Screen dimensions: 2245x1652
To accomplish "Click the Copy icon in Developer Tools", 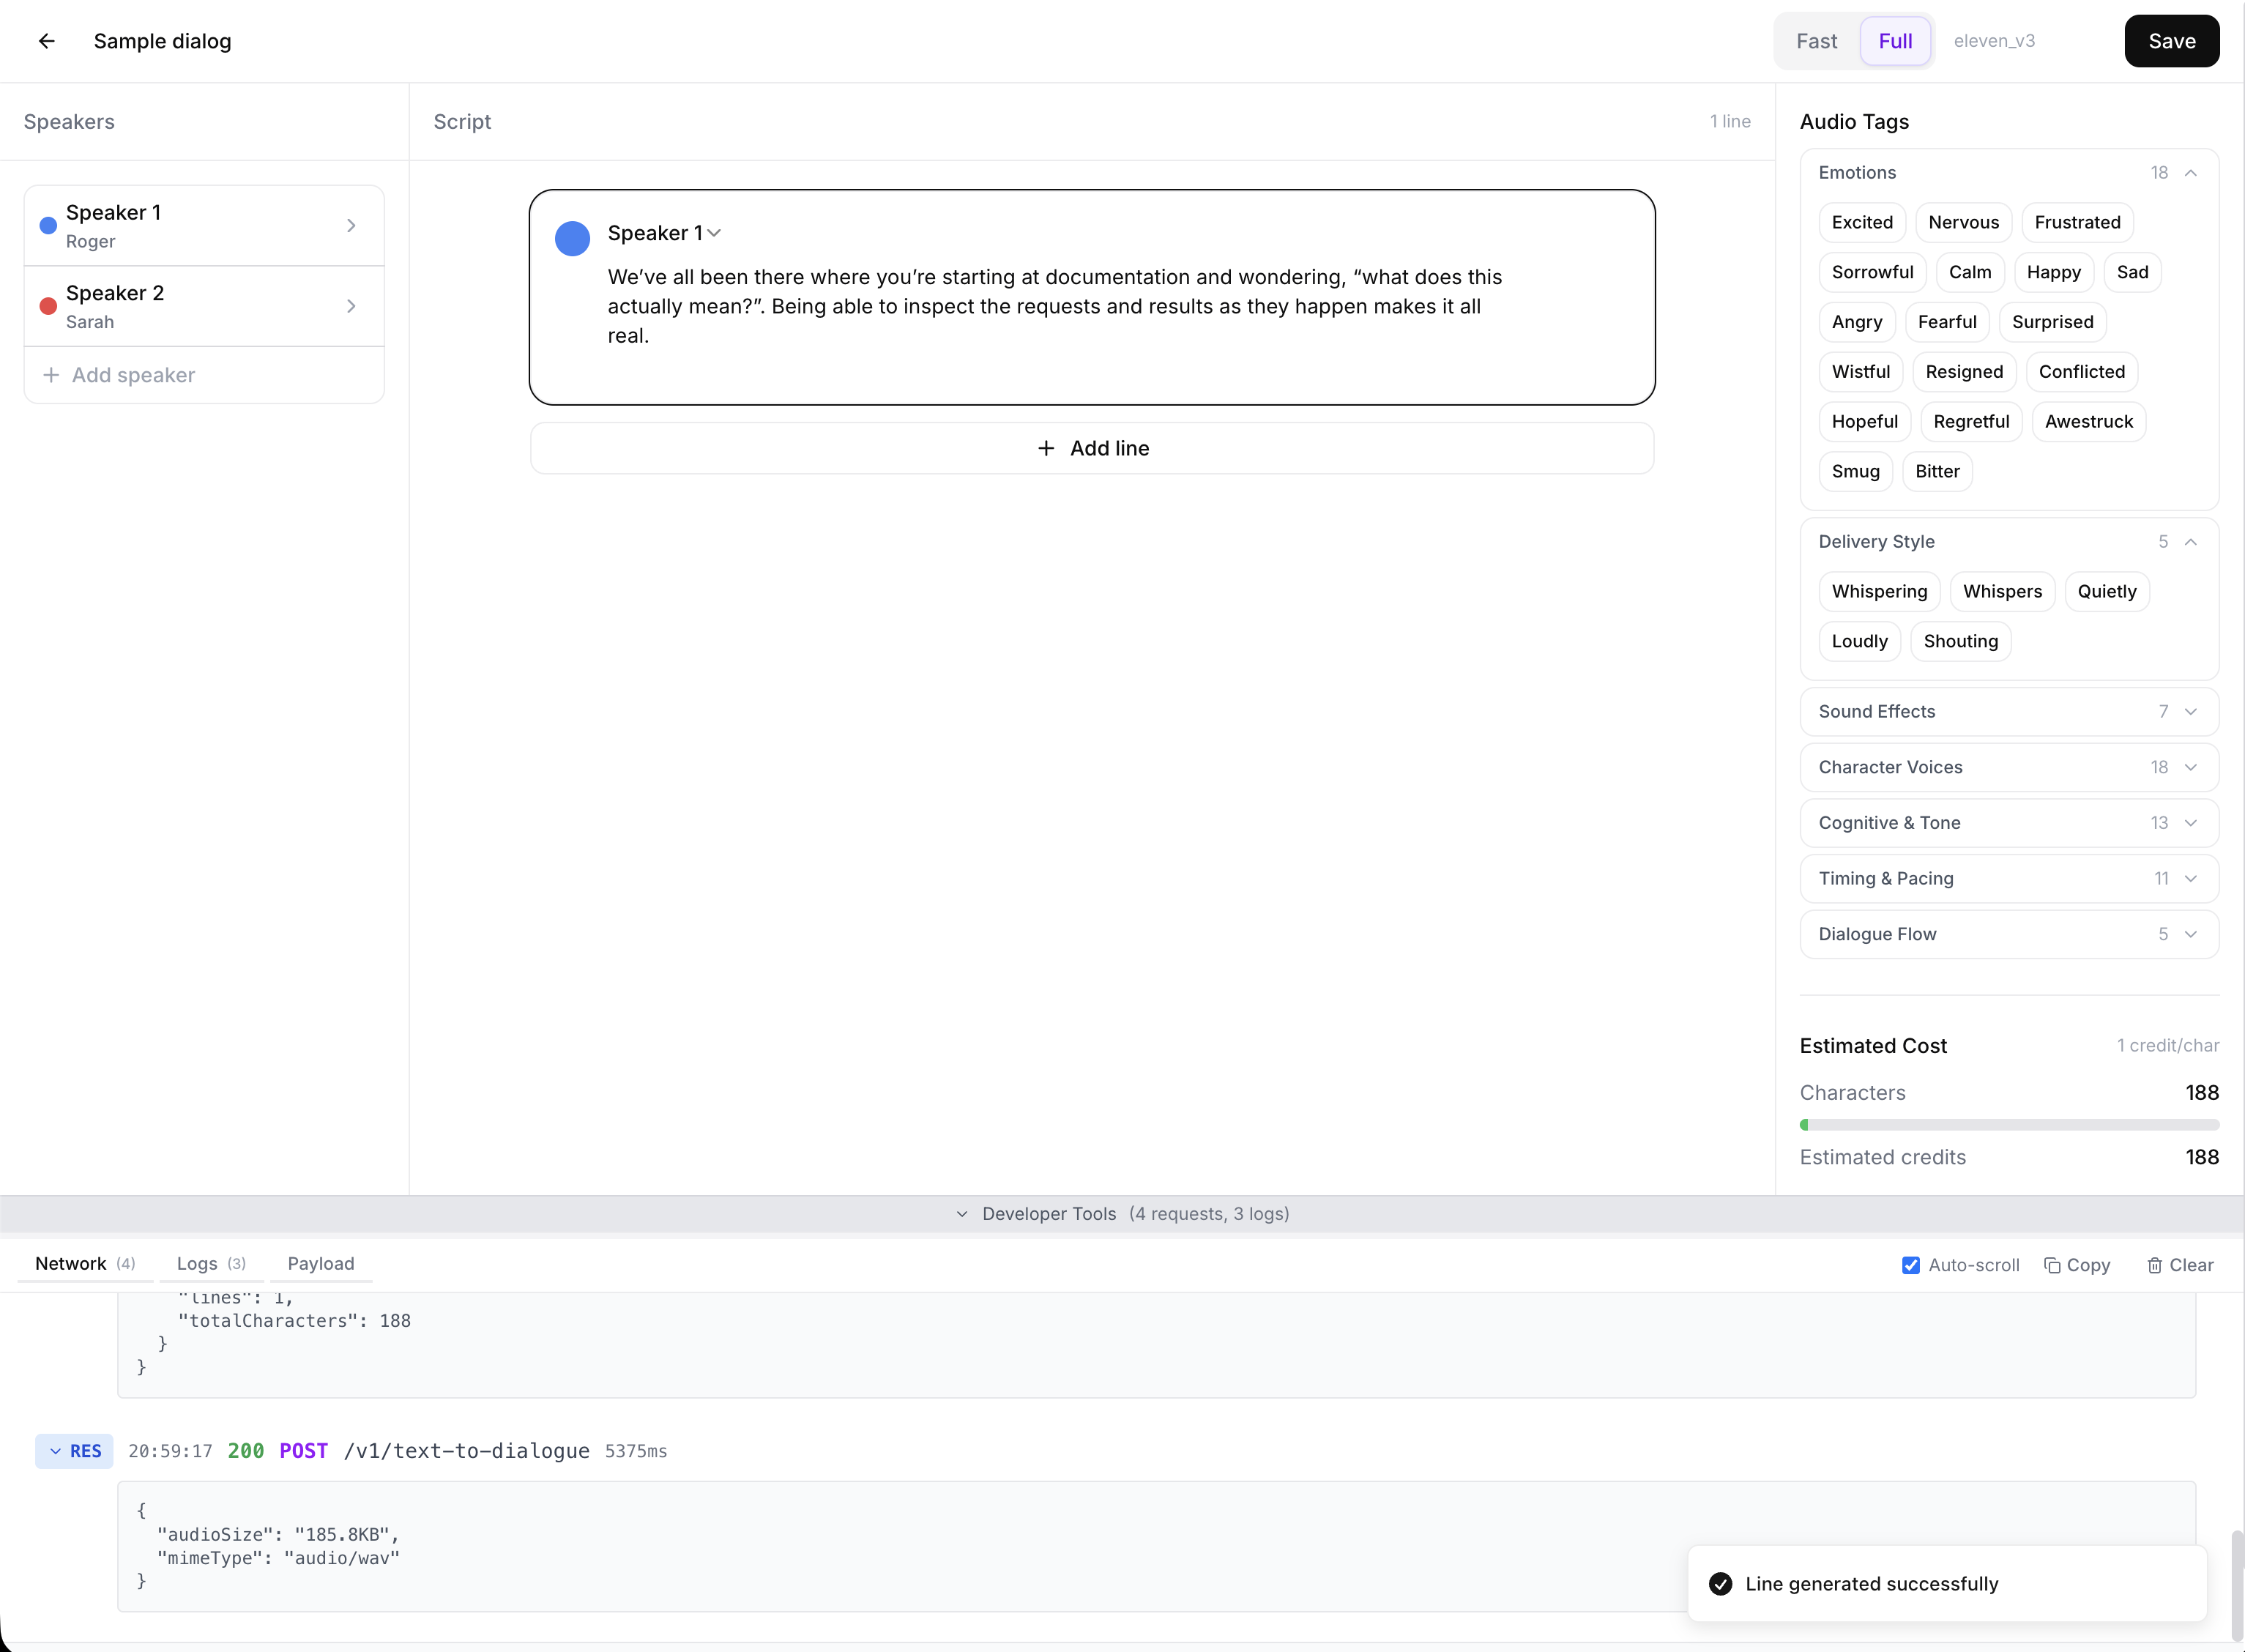I will [x=2052, y=1265].
